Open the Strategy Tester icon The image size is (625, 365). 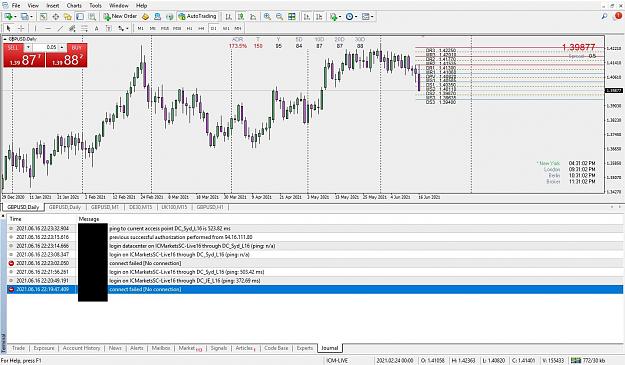92,17
